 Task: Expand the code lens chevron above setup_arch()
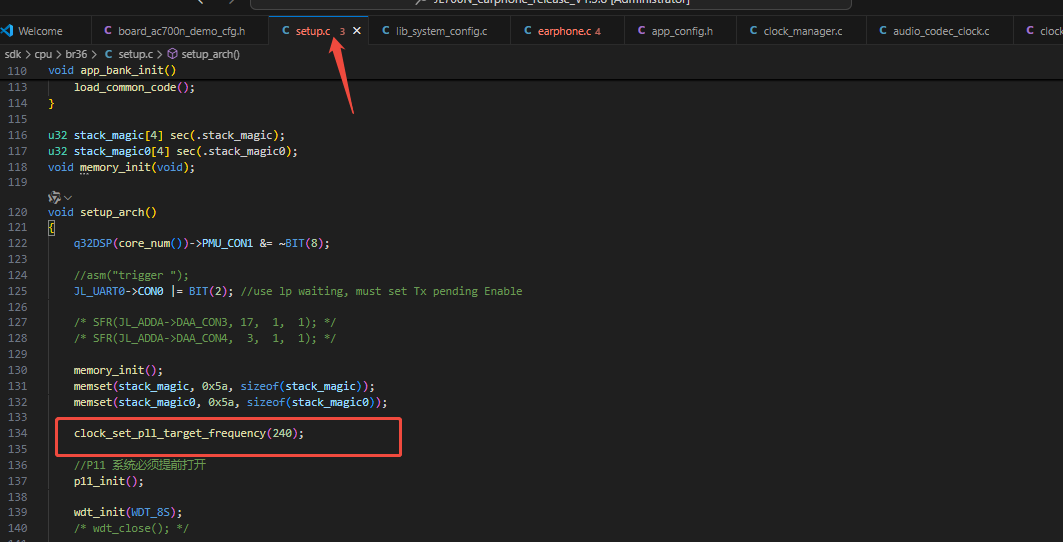pos(68,197)
